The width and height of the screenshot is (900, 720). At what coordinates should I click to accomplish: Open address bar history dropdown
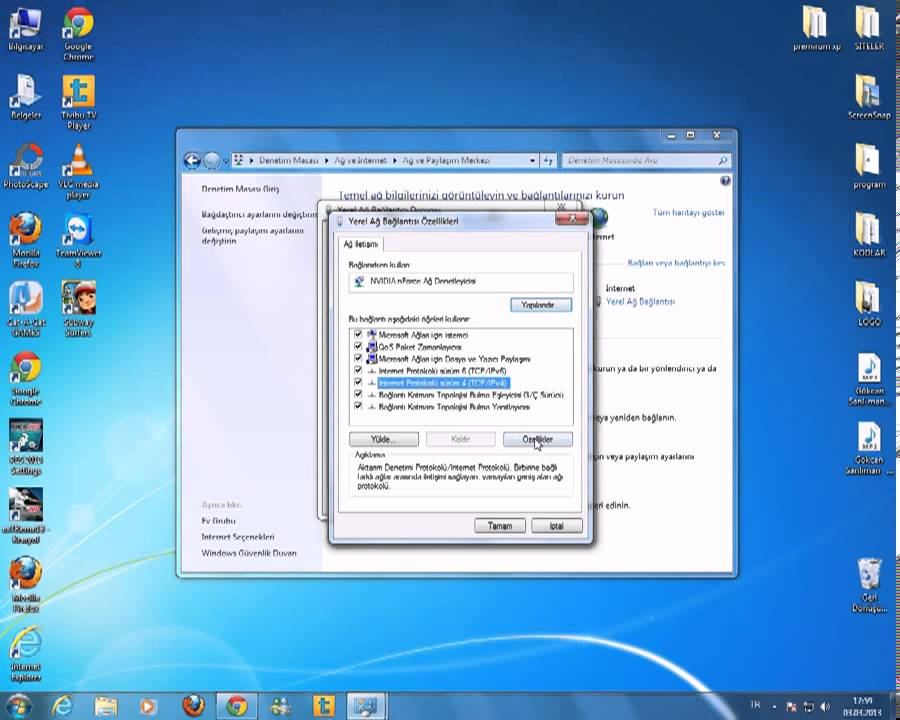point(532,160)
